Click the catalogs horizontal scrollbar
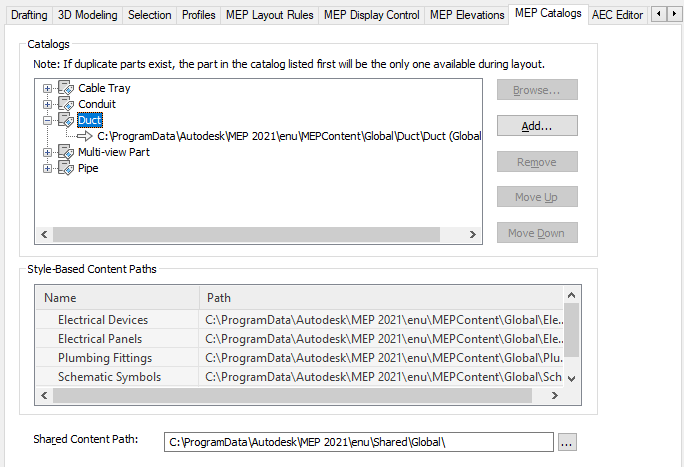The image size is (684, 467). coord(245,234)
